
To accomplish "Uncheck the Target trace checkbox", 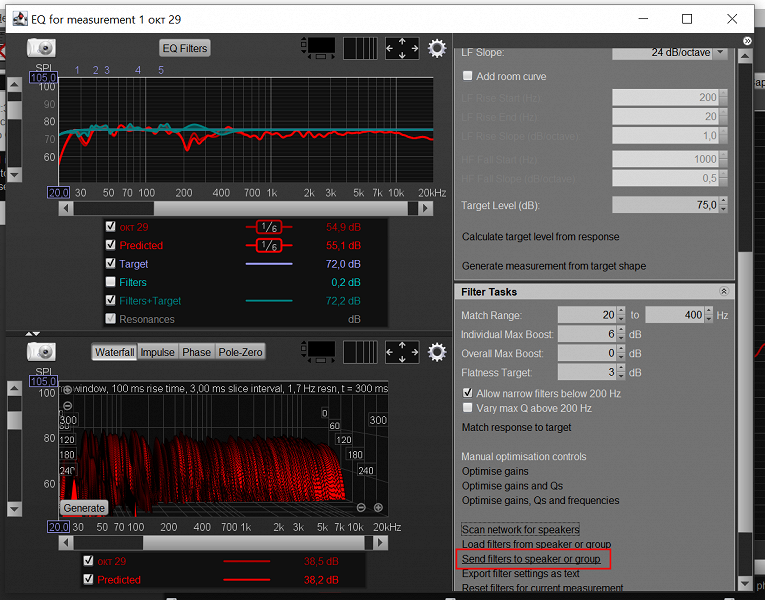I will click(111, 264).
